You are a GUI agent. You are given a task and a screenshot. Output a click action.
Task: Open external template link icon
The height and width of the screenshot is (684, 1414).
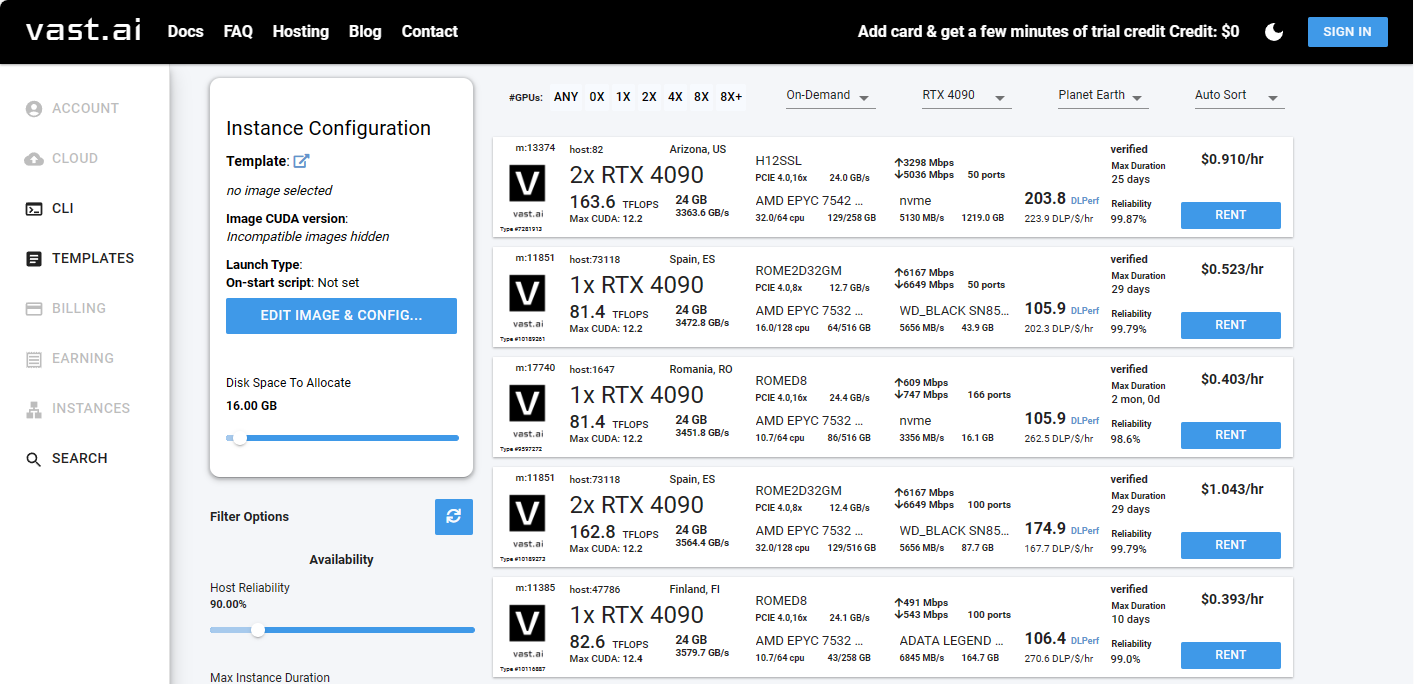coord(301,161)
